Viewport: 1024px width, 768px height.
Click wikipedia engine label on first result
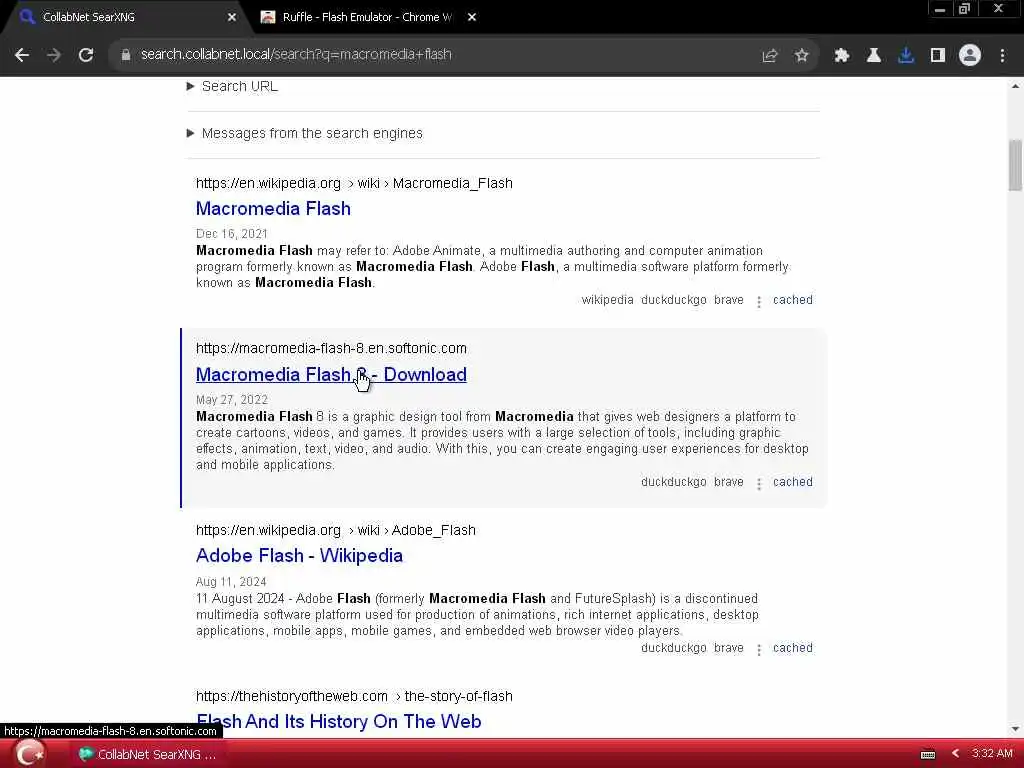coord(607,300)
